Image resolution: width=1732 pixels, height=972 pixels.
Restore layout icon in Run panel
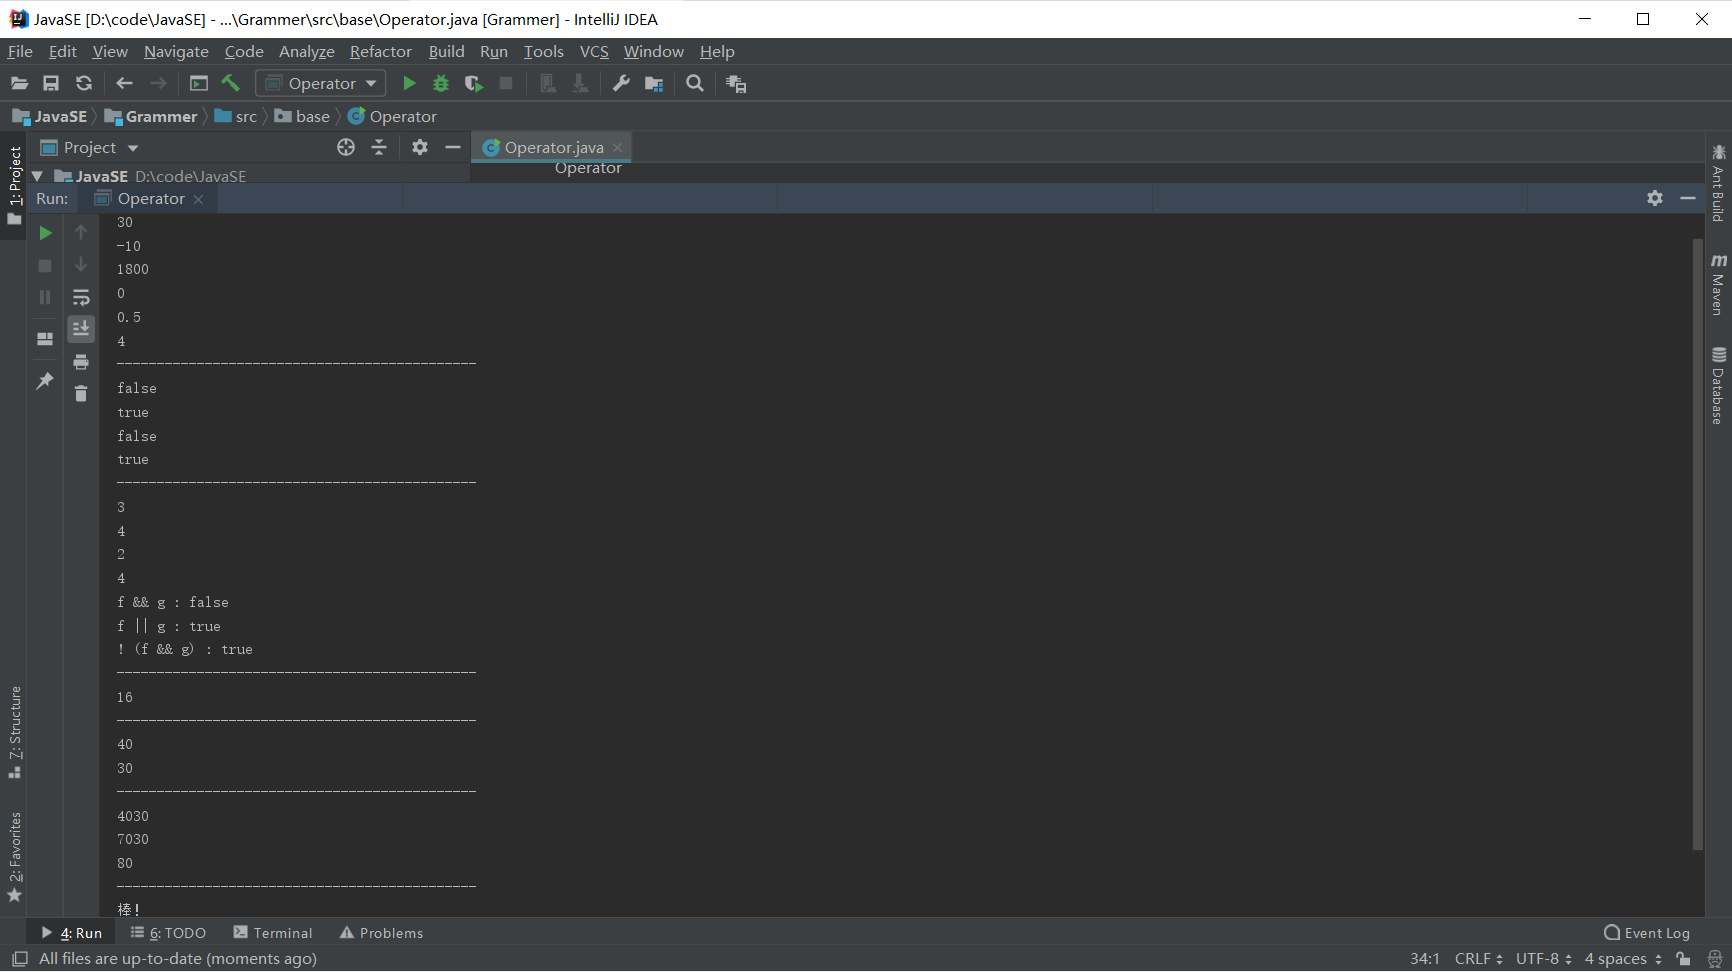point(45,339)
